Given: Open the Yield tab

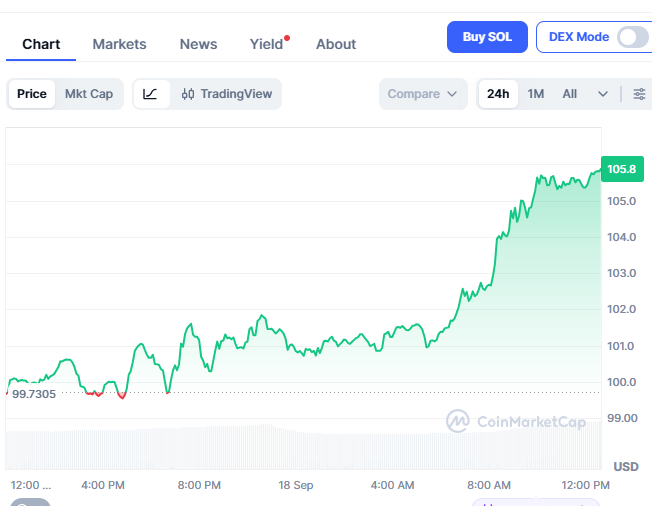Looking at the screenshot, I should 267,44.
